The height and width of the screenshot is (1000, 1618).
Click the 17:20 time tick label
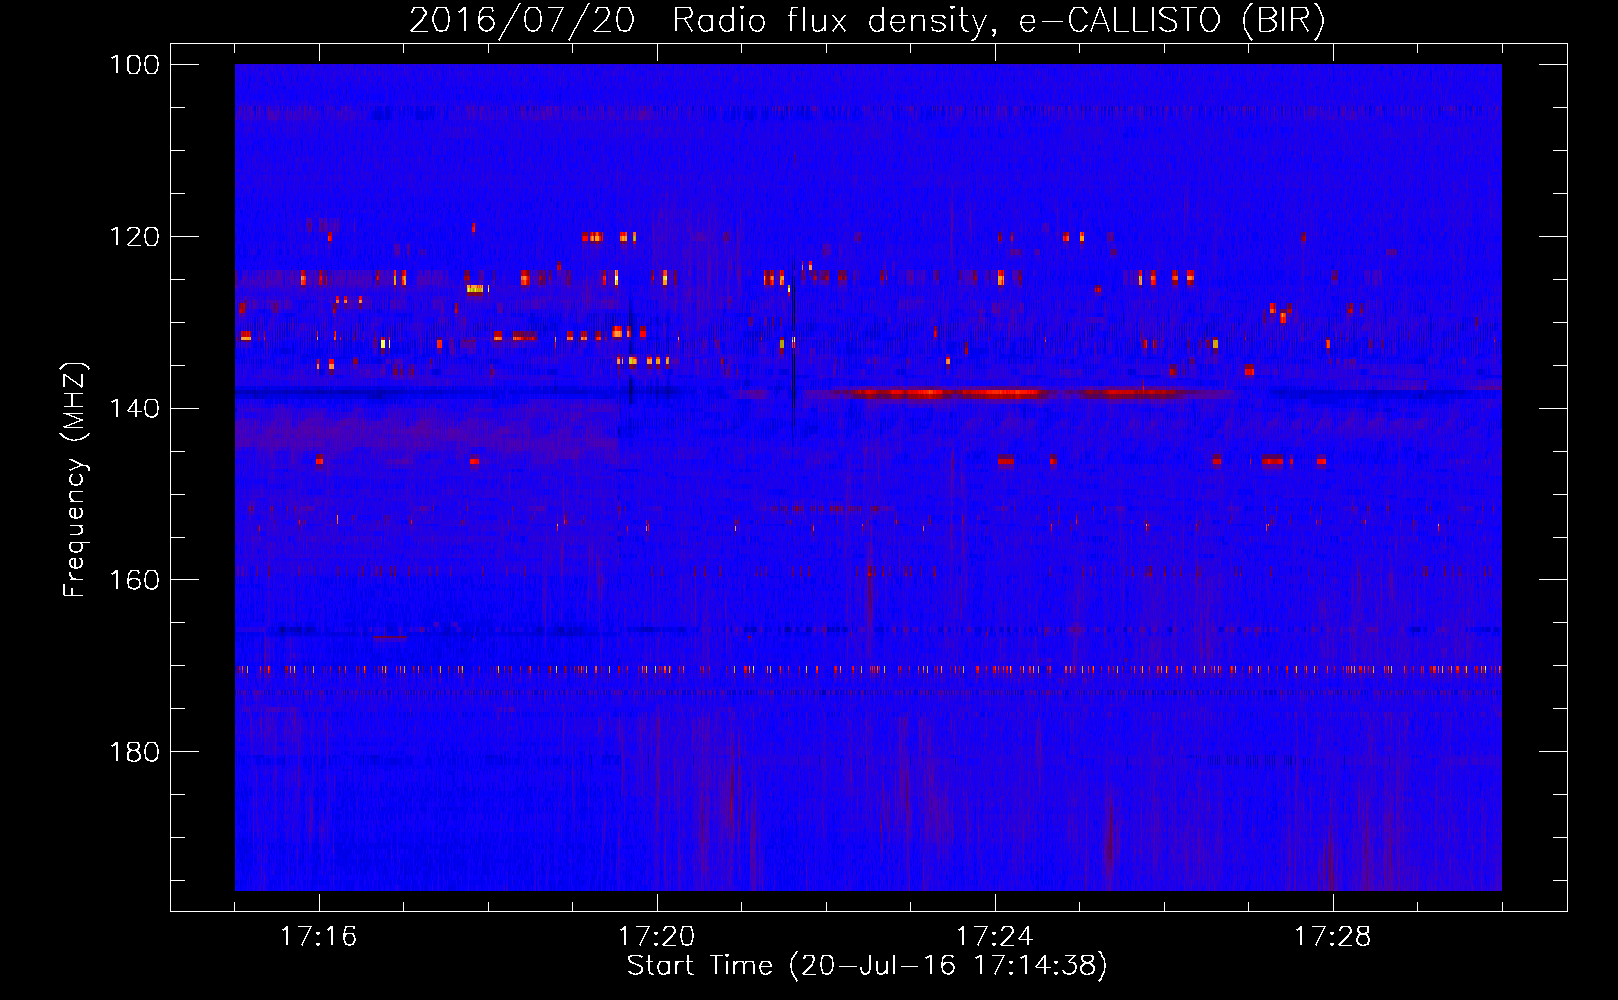tap(657, 937)
